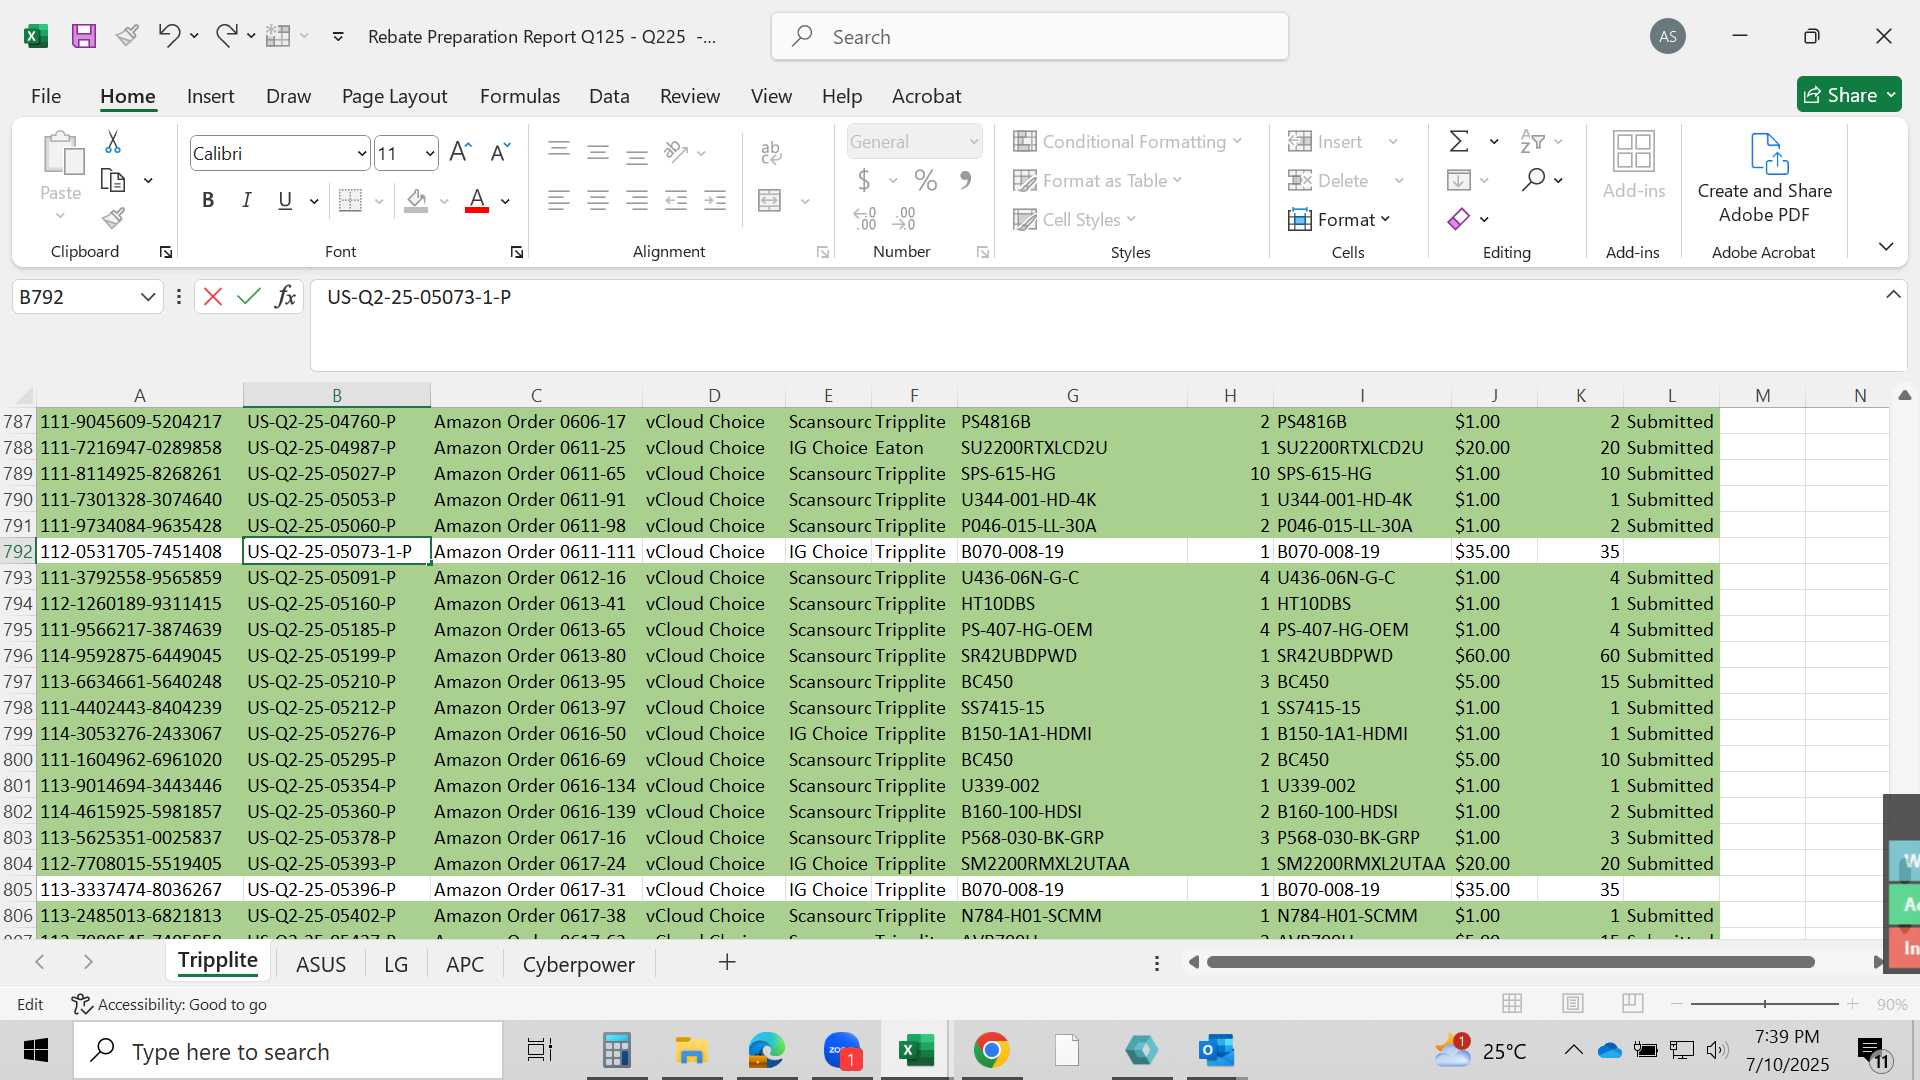Switch to the ASUS sheet tab

pyautogui.click(x=321, y=964)
